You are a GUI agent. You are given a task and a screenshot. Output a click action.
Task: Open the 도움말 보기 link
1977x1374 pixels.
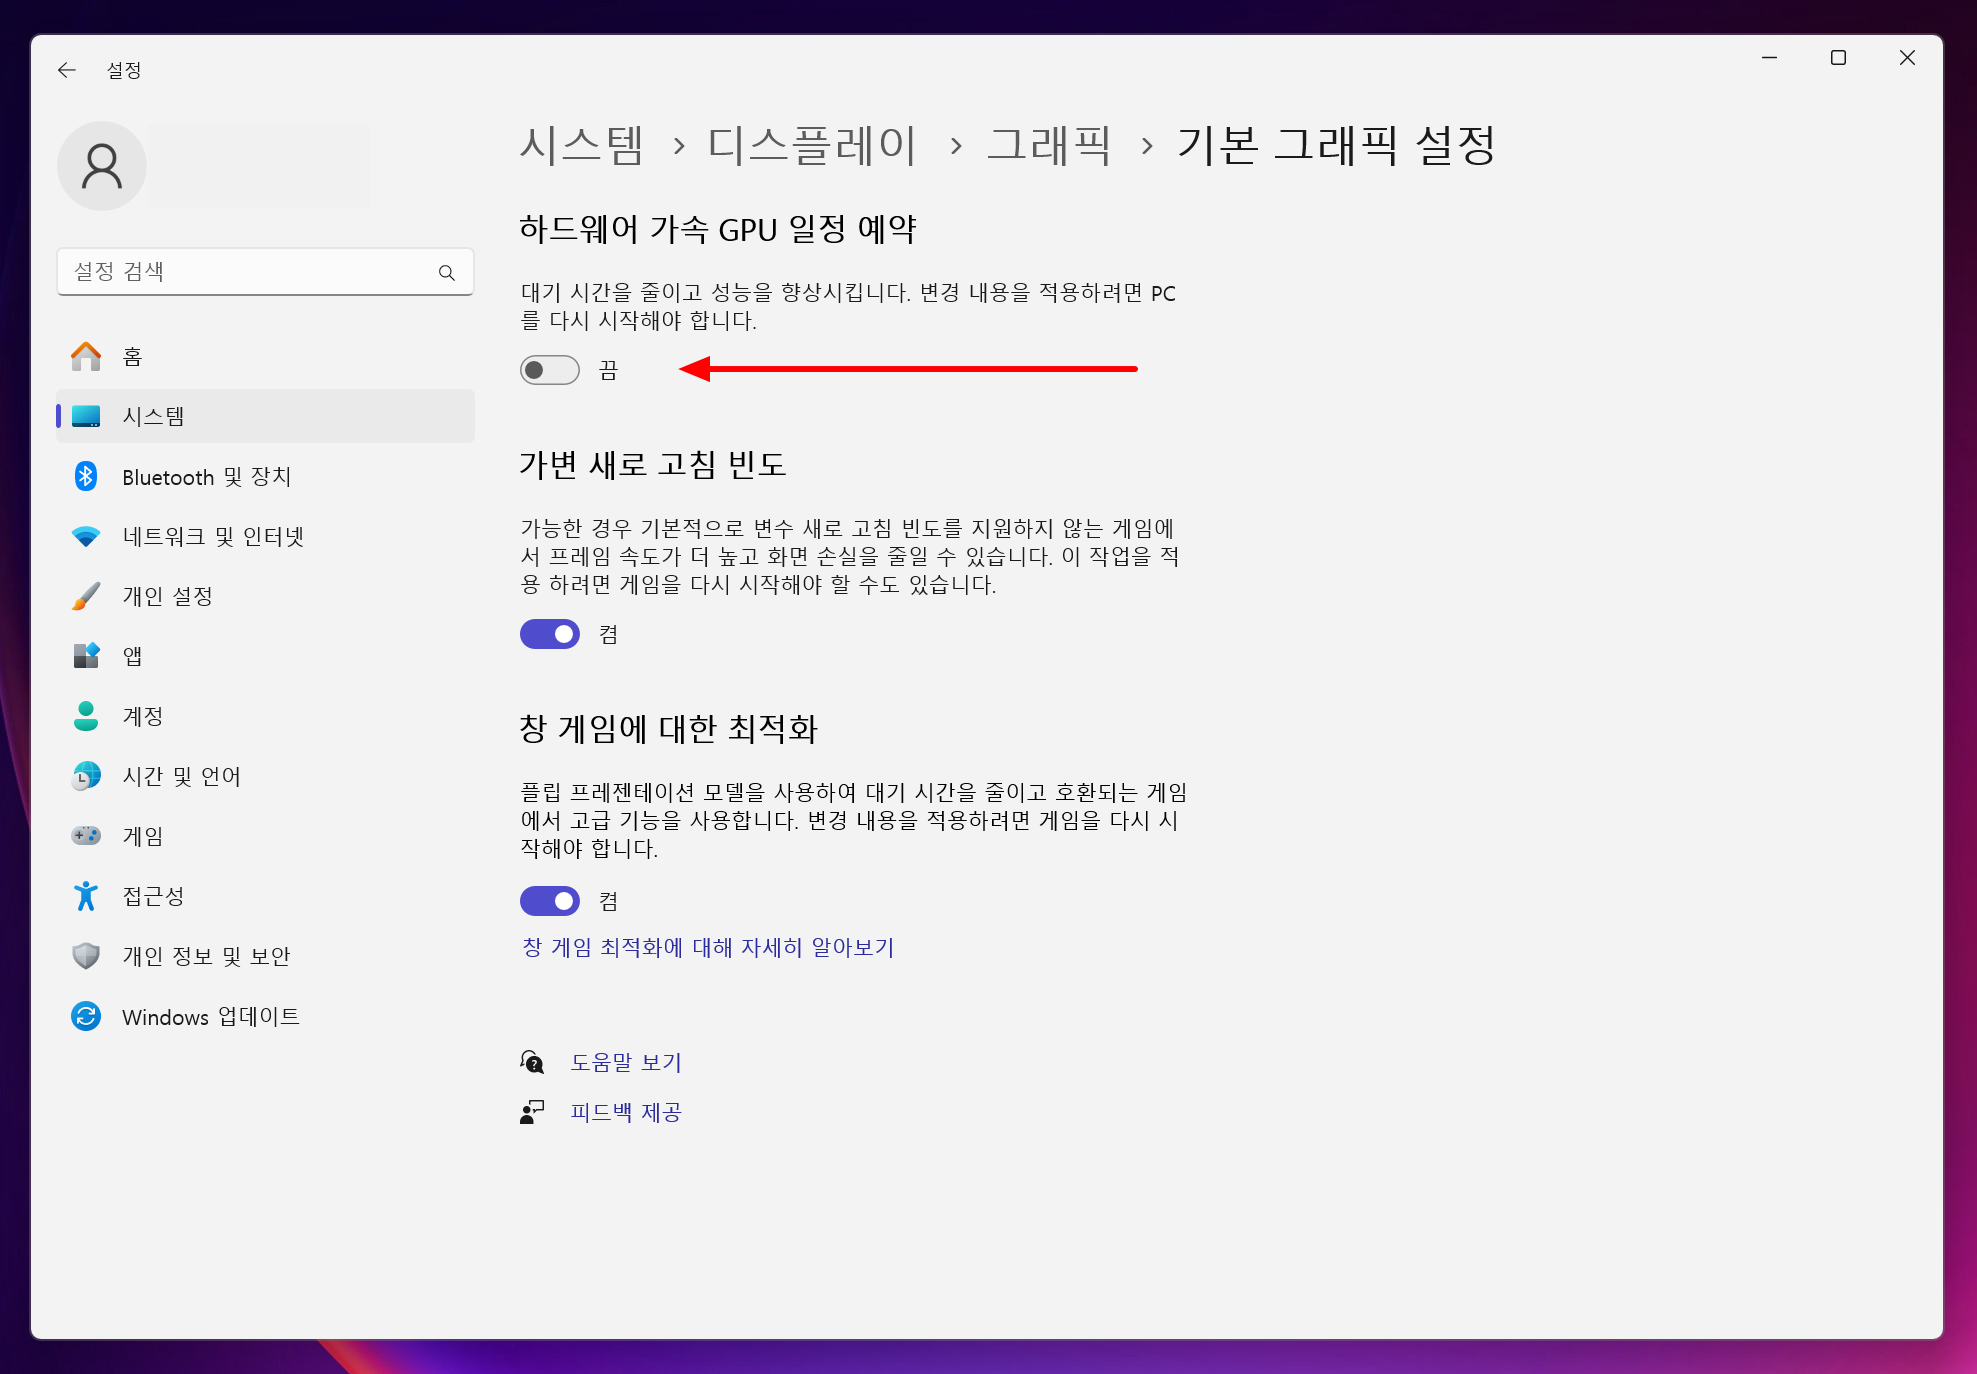pyautogui.click(x=626, y=1062)
